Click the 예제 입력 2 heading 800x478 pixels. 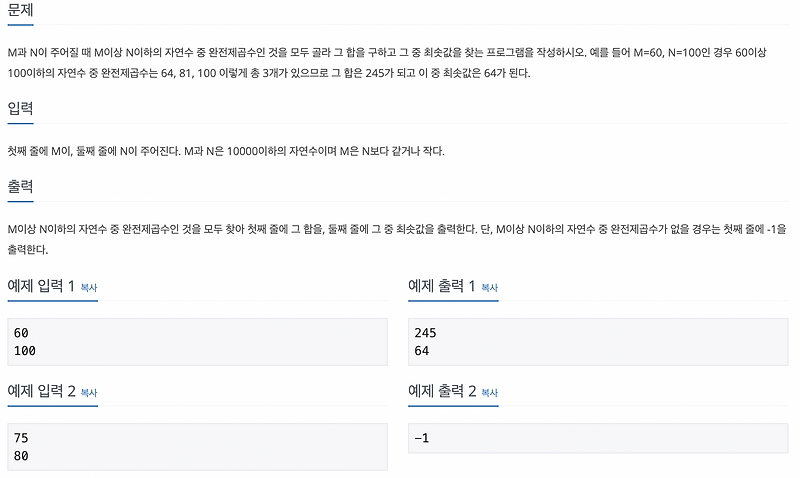point(41,391)
